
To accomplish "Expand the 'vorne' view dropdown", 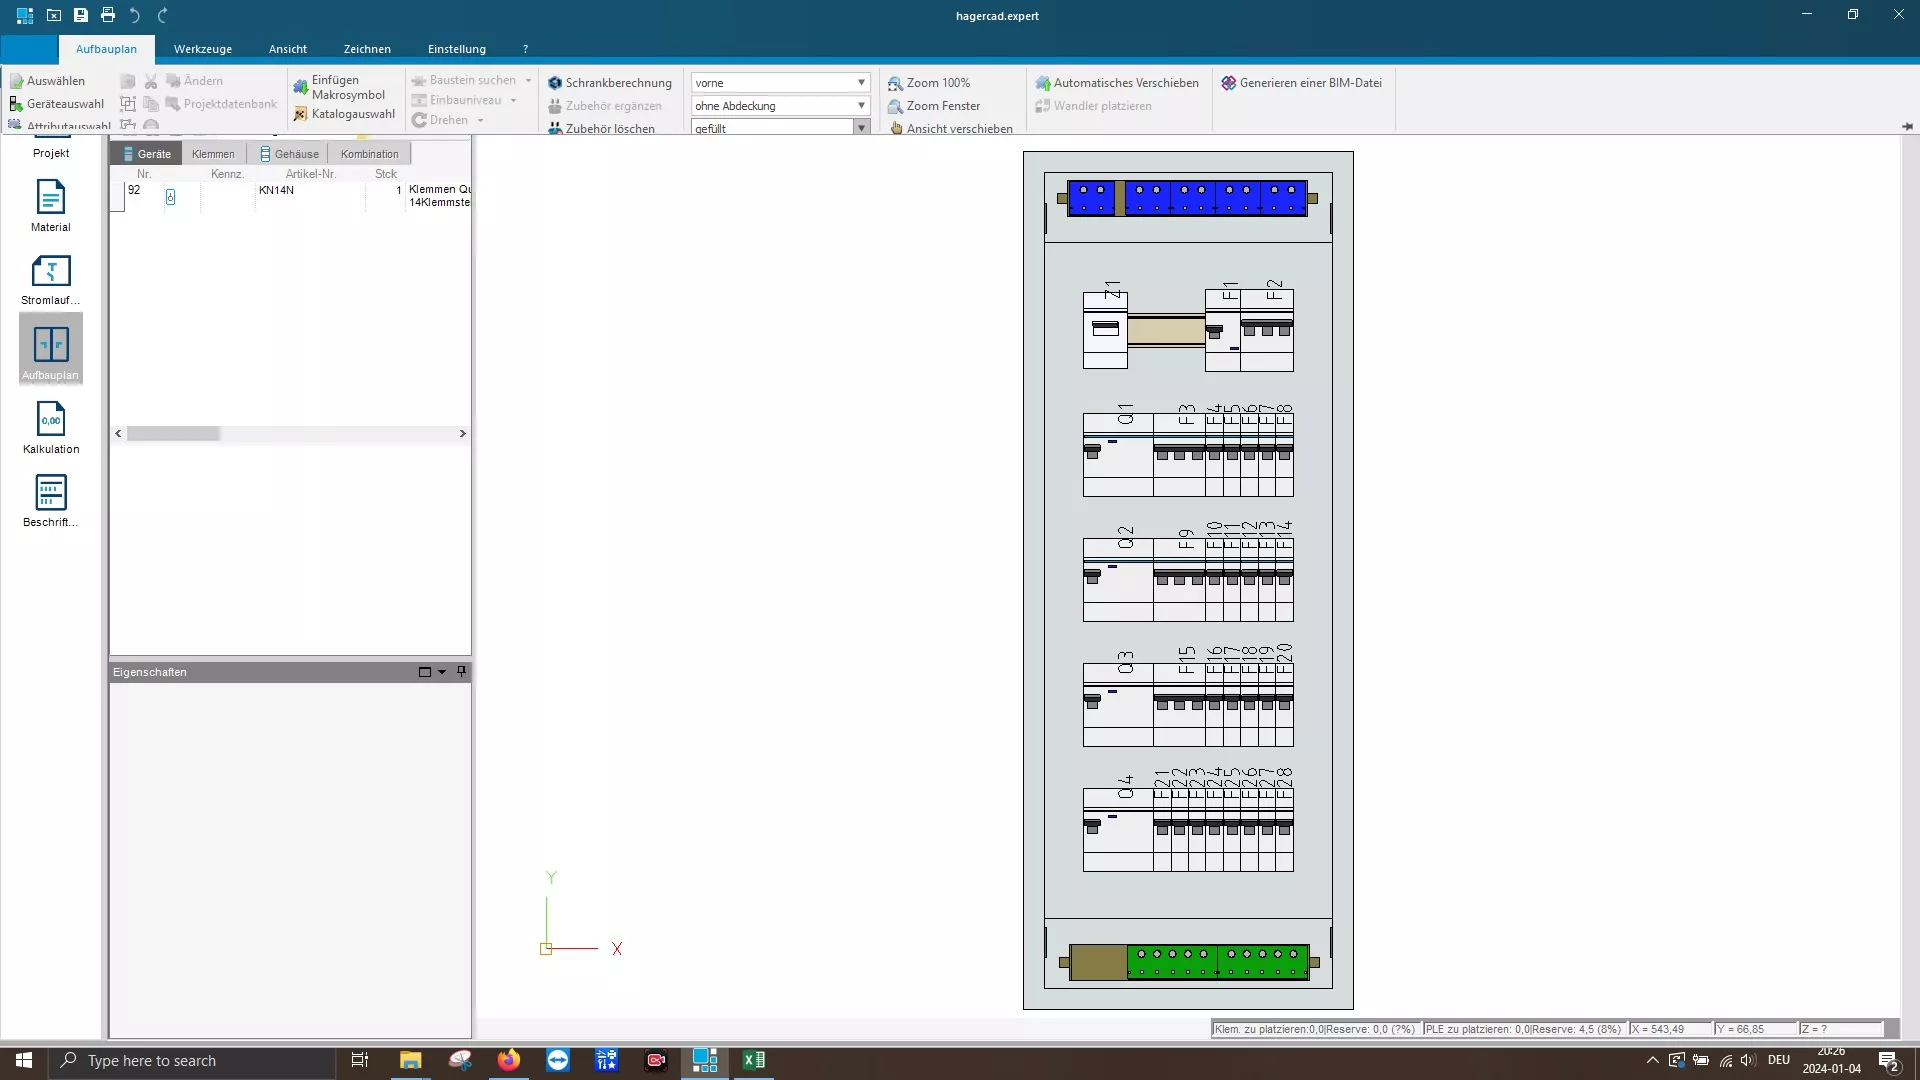I will point(860,83).
